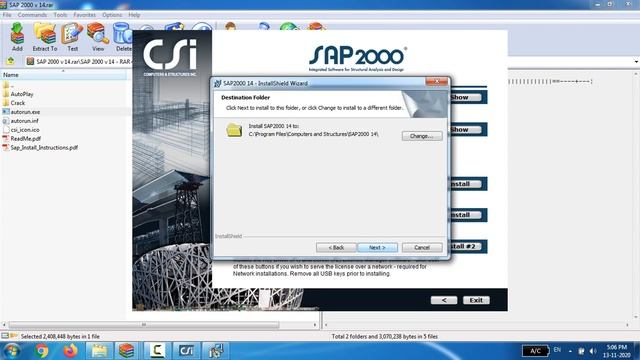Open the Help menu in WinRAR

click(x=134, y=15)
